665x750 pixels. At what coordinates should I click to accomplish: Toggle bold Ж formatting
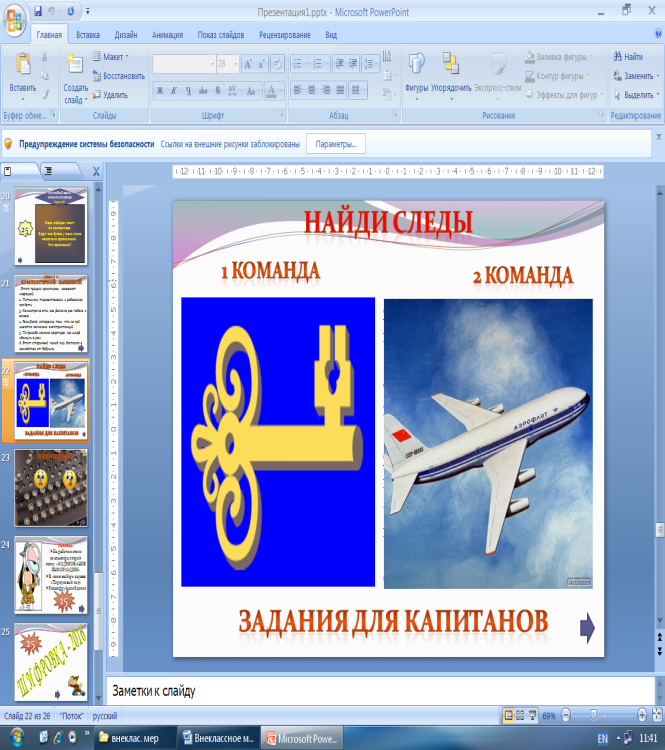[160, 90]
